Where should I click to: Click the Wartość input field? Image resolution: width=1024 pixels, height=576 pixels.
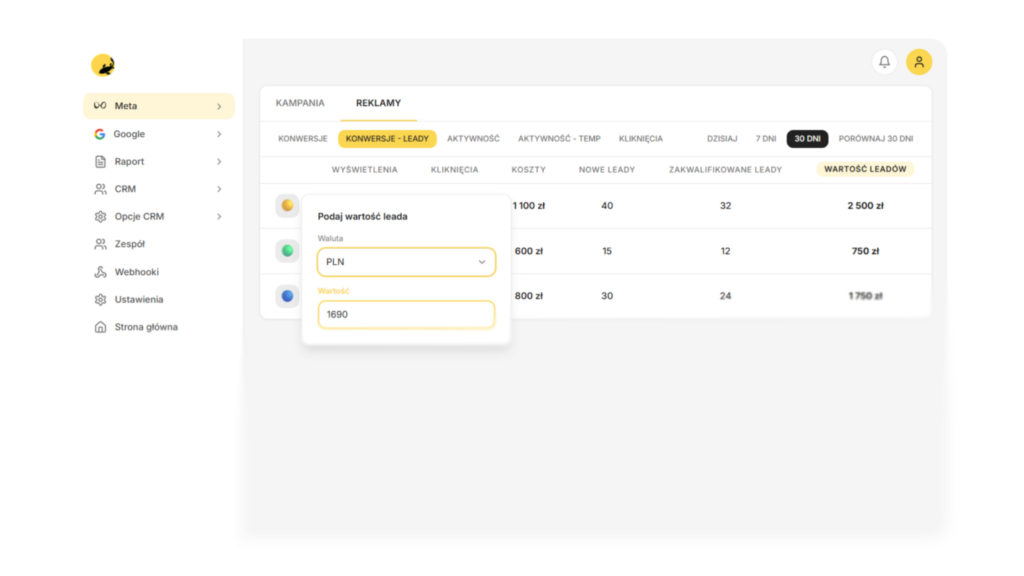[x=406, y=314]
